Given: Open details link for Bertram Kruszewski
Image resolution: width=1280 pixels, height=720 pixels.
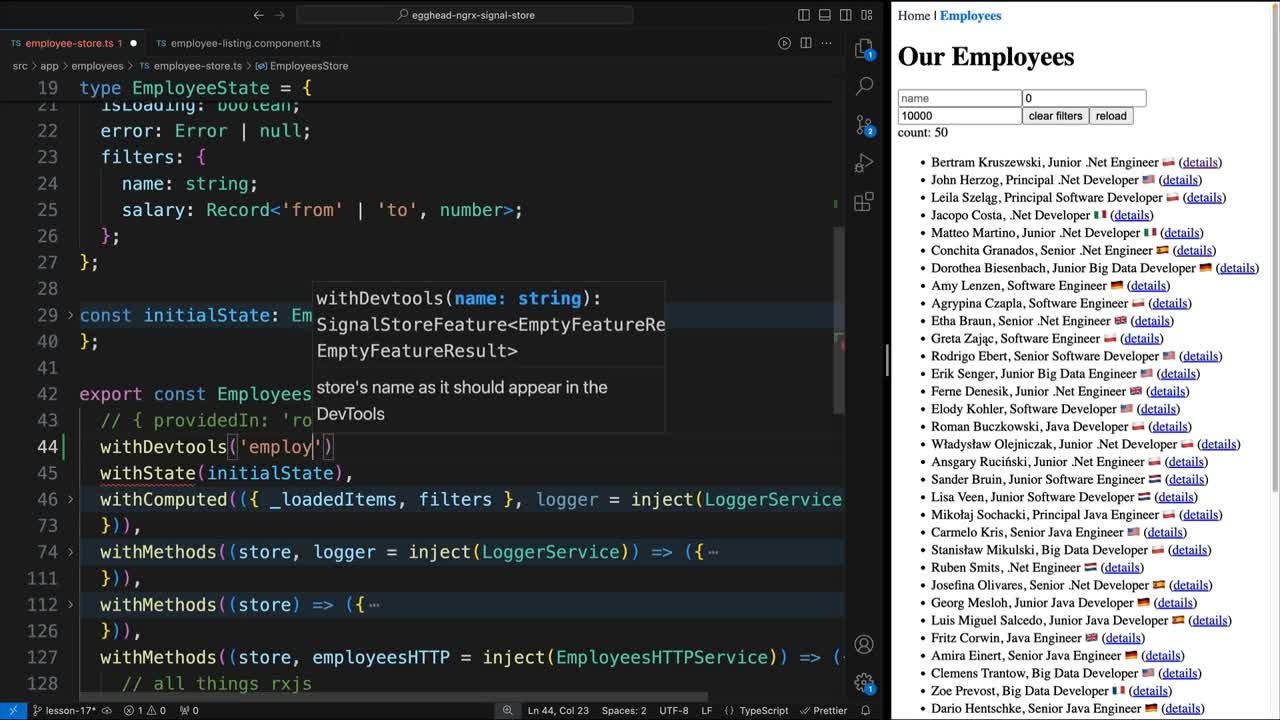Looking at the screenshot, I should tap(1200, 162).
